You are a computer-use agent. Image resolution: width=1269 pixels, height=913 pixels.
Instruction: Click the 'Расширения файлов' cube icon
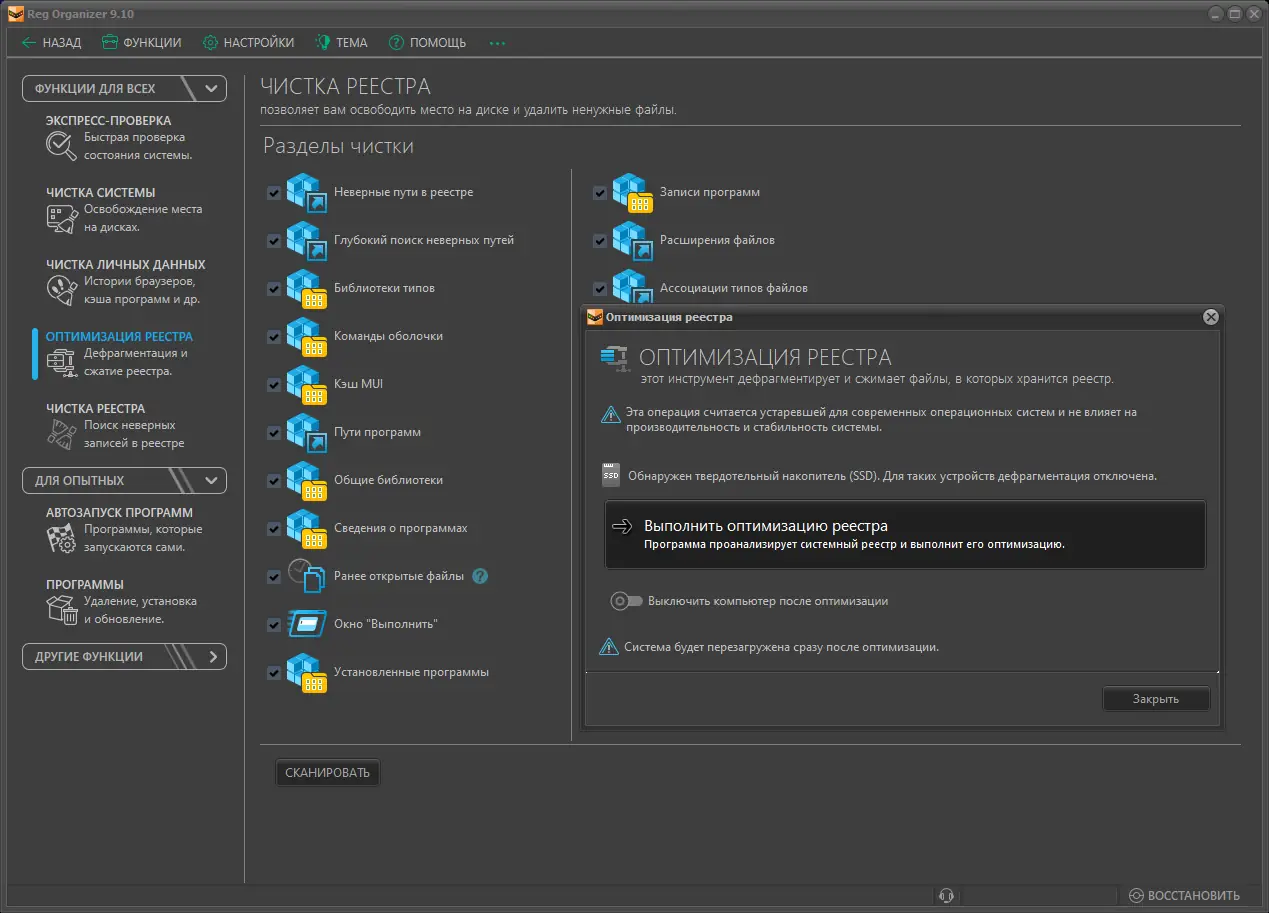[632, 241]
